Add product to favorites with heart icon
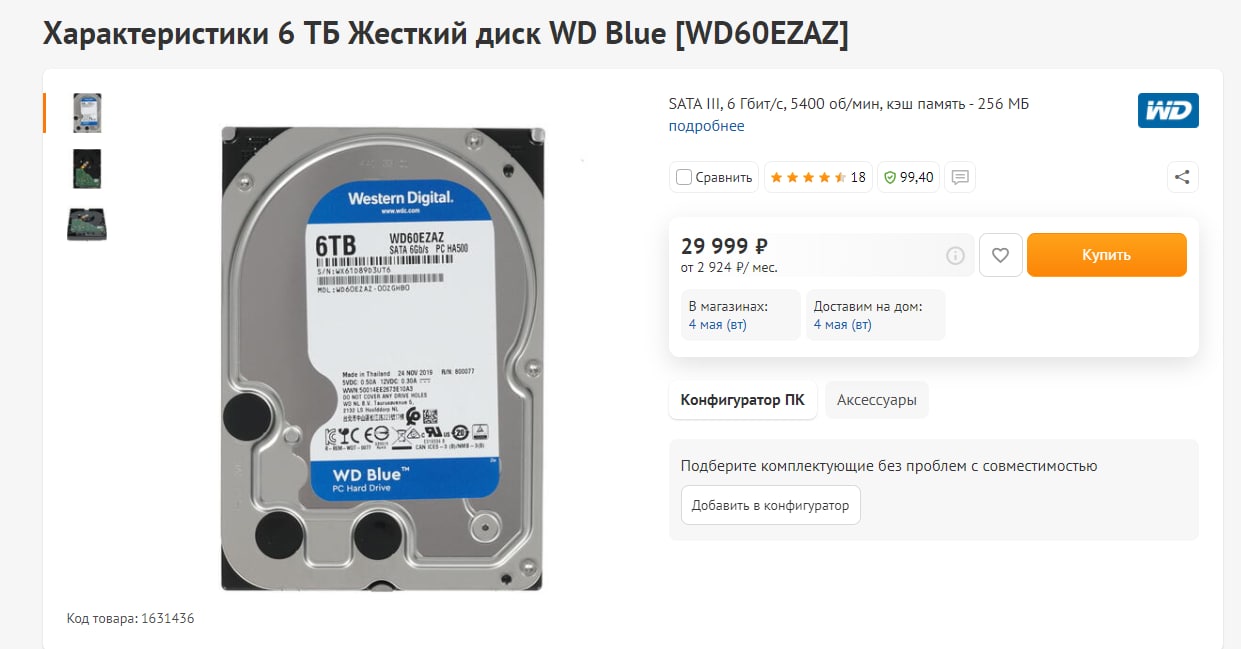This screenshot has height=649, width=1241. (x=1000, y=255)
